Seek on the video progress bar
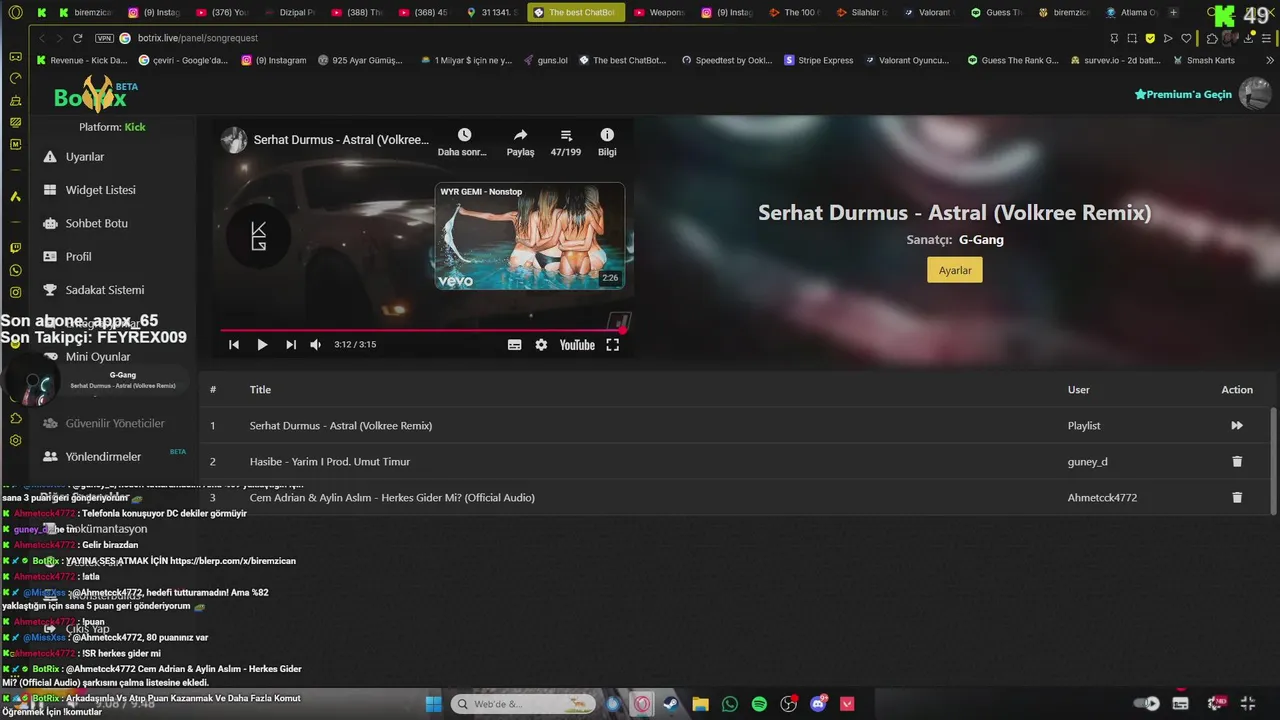This screenshot has height=720, width=1280. [x=422, y=329]
